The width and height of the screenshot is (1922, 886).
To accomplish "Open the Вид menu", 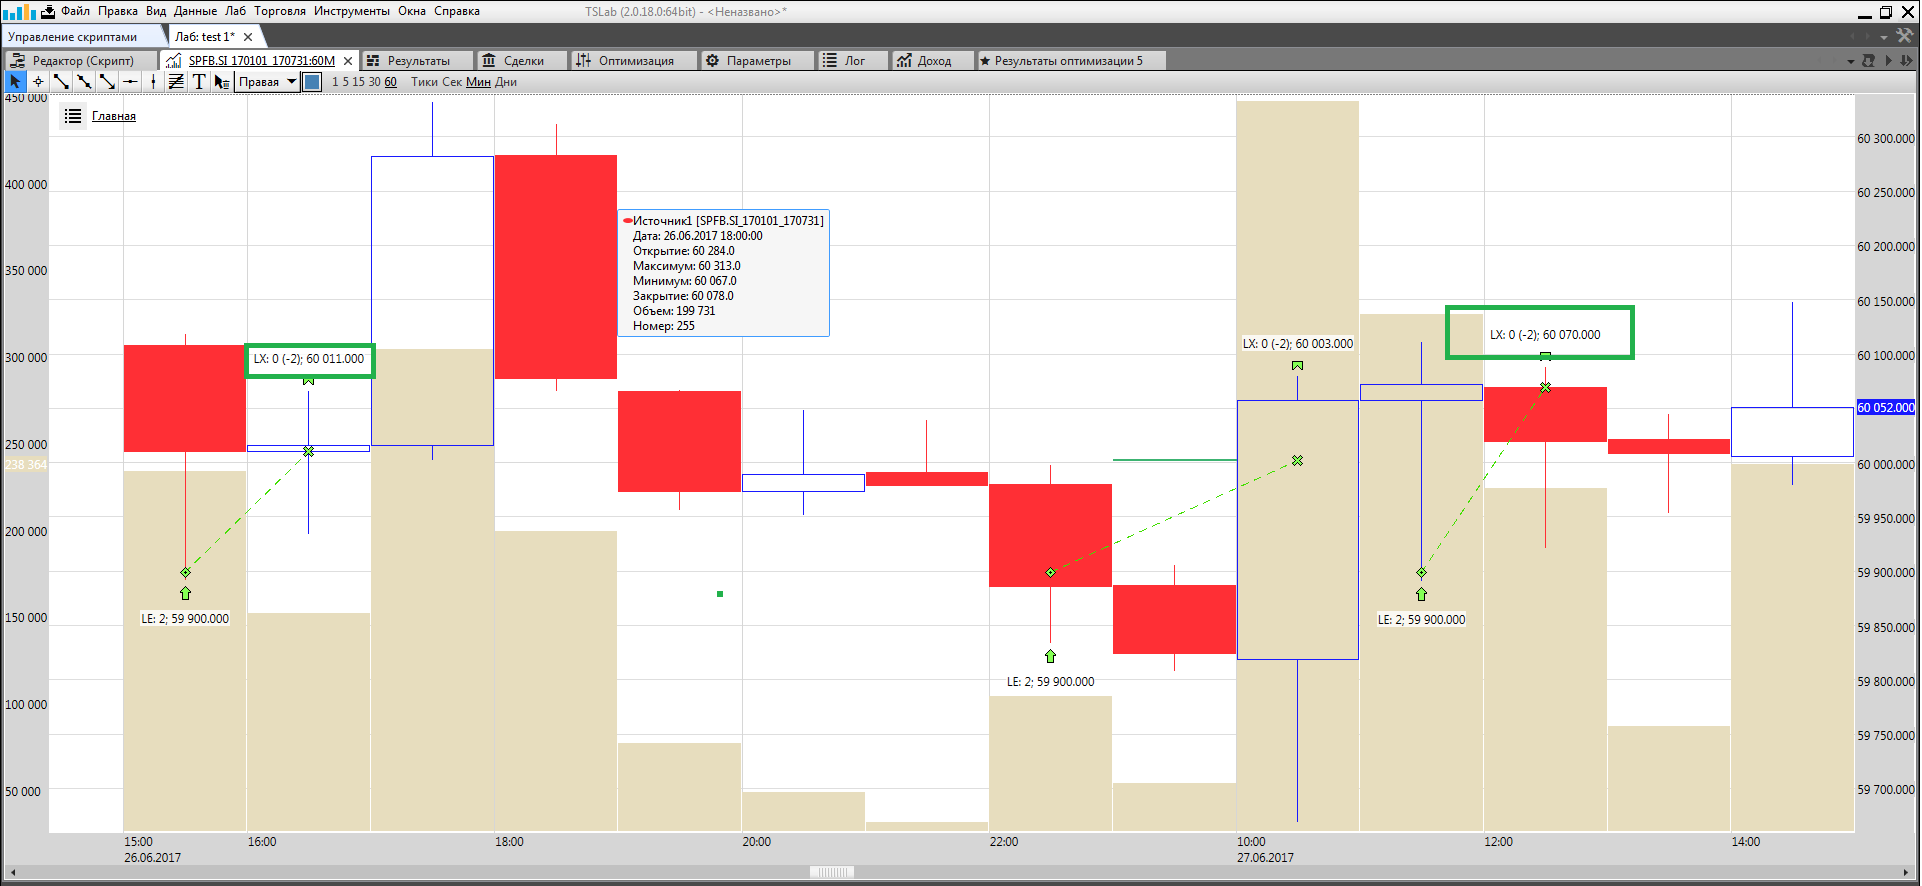I will click(156, 11).
